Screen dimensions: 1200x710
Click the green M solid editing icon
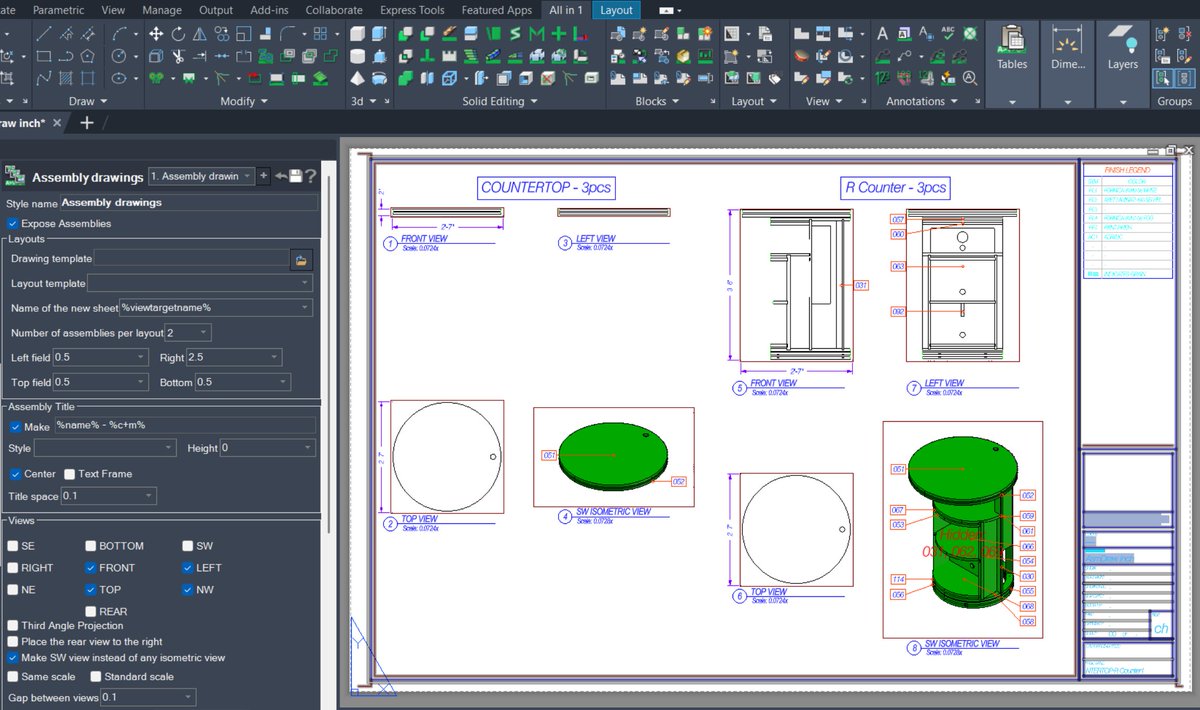[537, 33]
